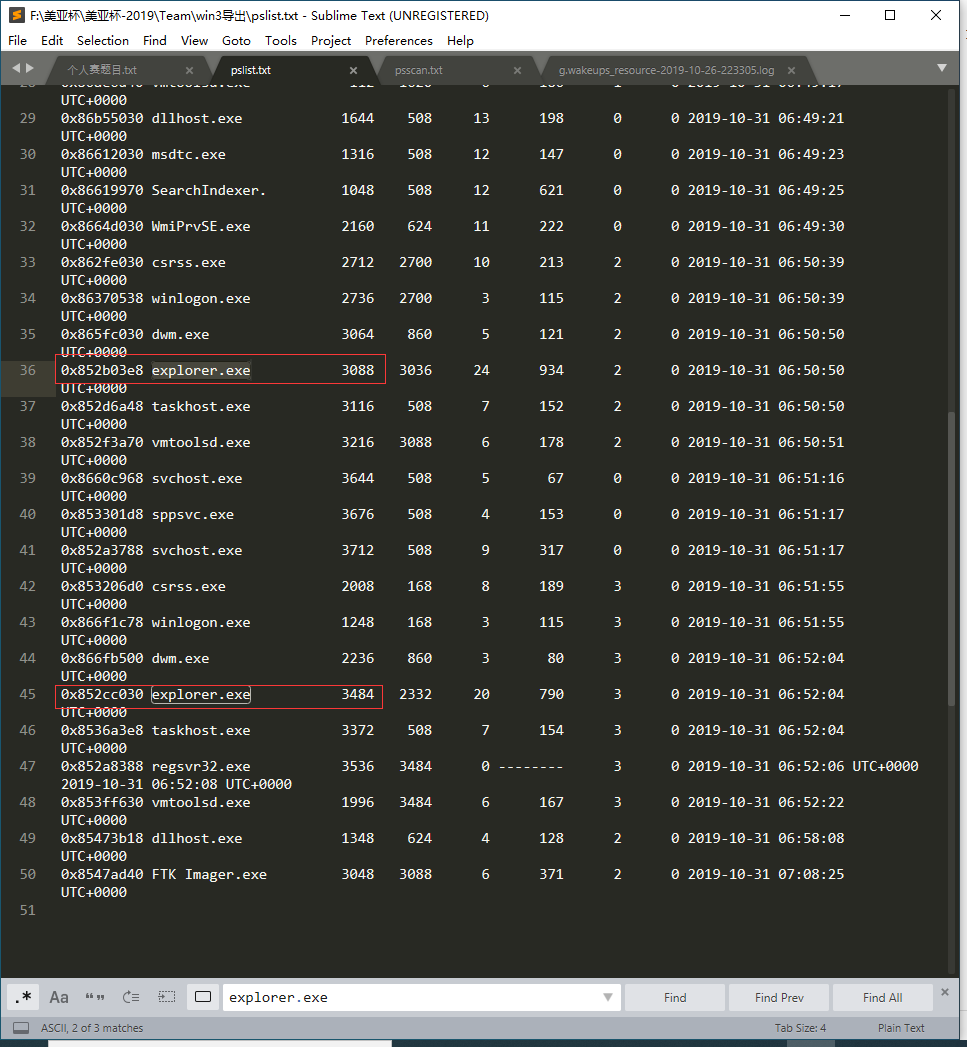Screen dimensions: 967x1047
Task: Click PID 3484 on line 45
Action: (x=358, y=694)
